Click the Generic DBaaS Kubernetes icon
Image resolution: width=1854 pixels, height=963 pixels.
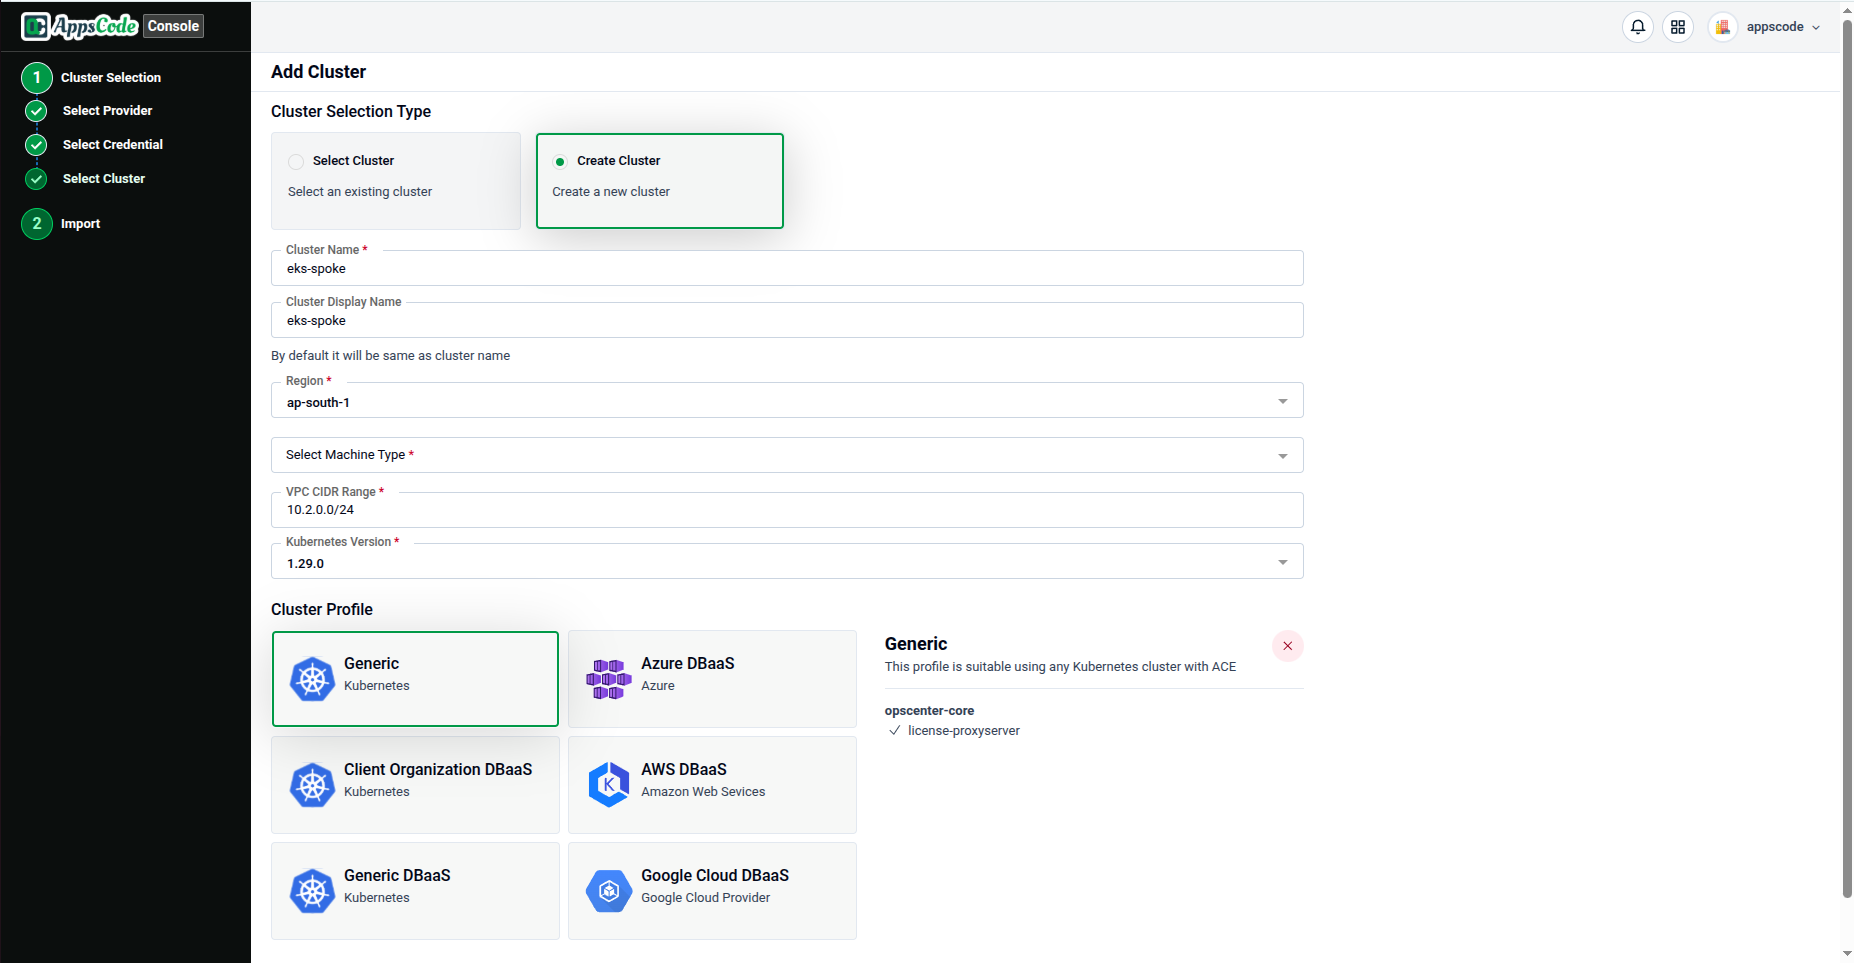tap(312, 891)
